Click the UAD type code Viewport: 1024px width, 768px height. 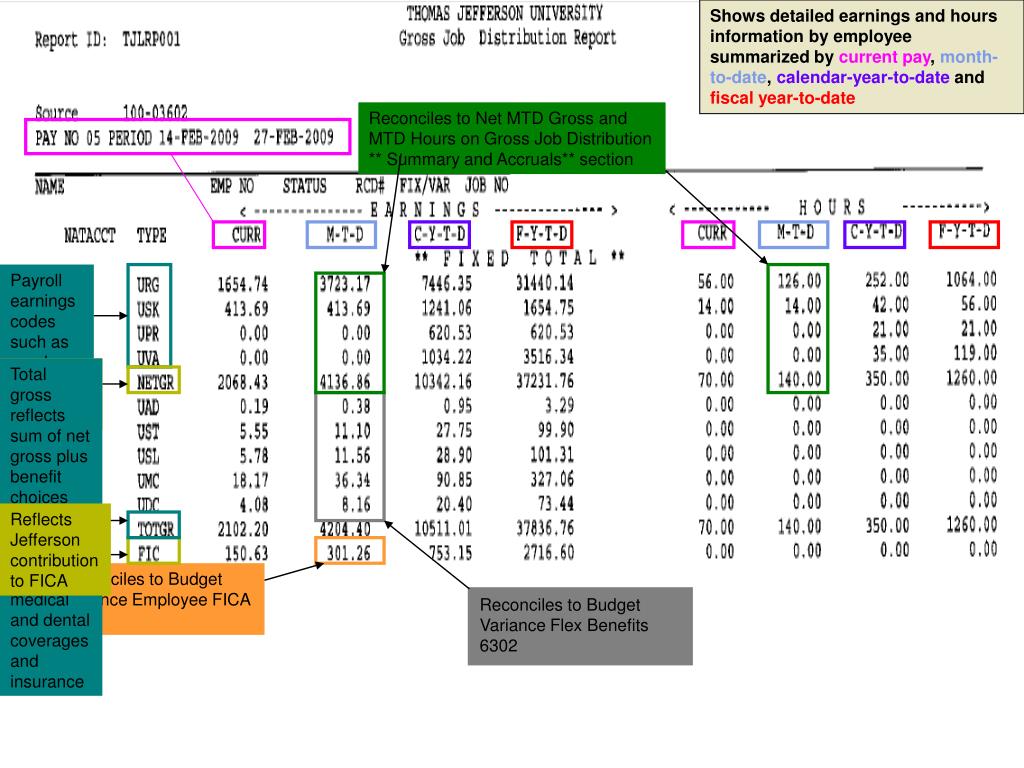(x=148, y=408)
